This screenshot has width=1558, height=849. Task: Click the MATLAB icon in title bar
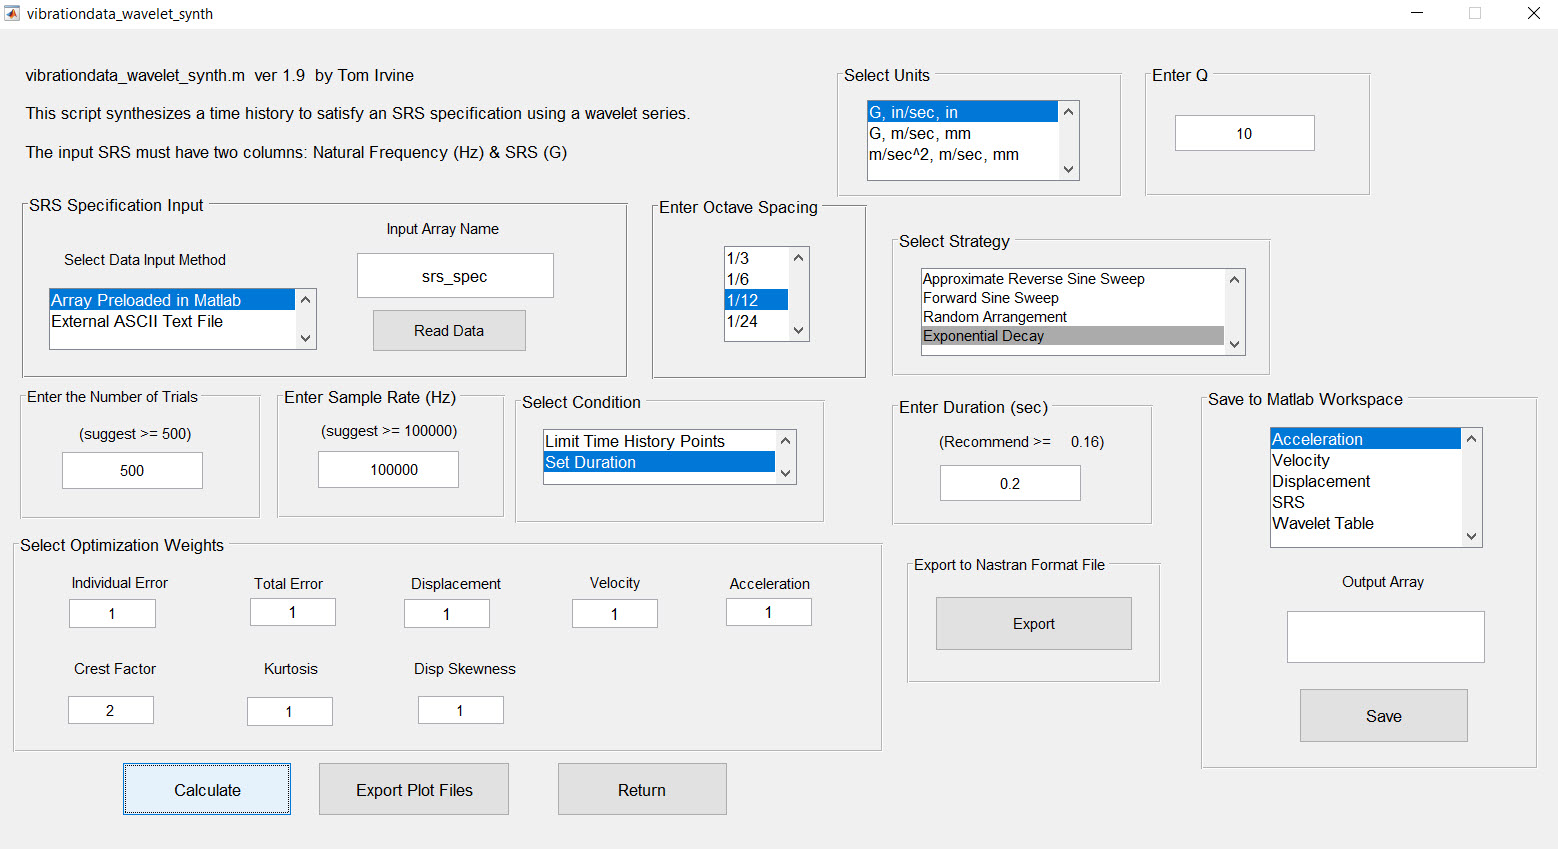tap(12, 14)
